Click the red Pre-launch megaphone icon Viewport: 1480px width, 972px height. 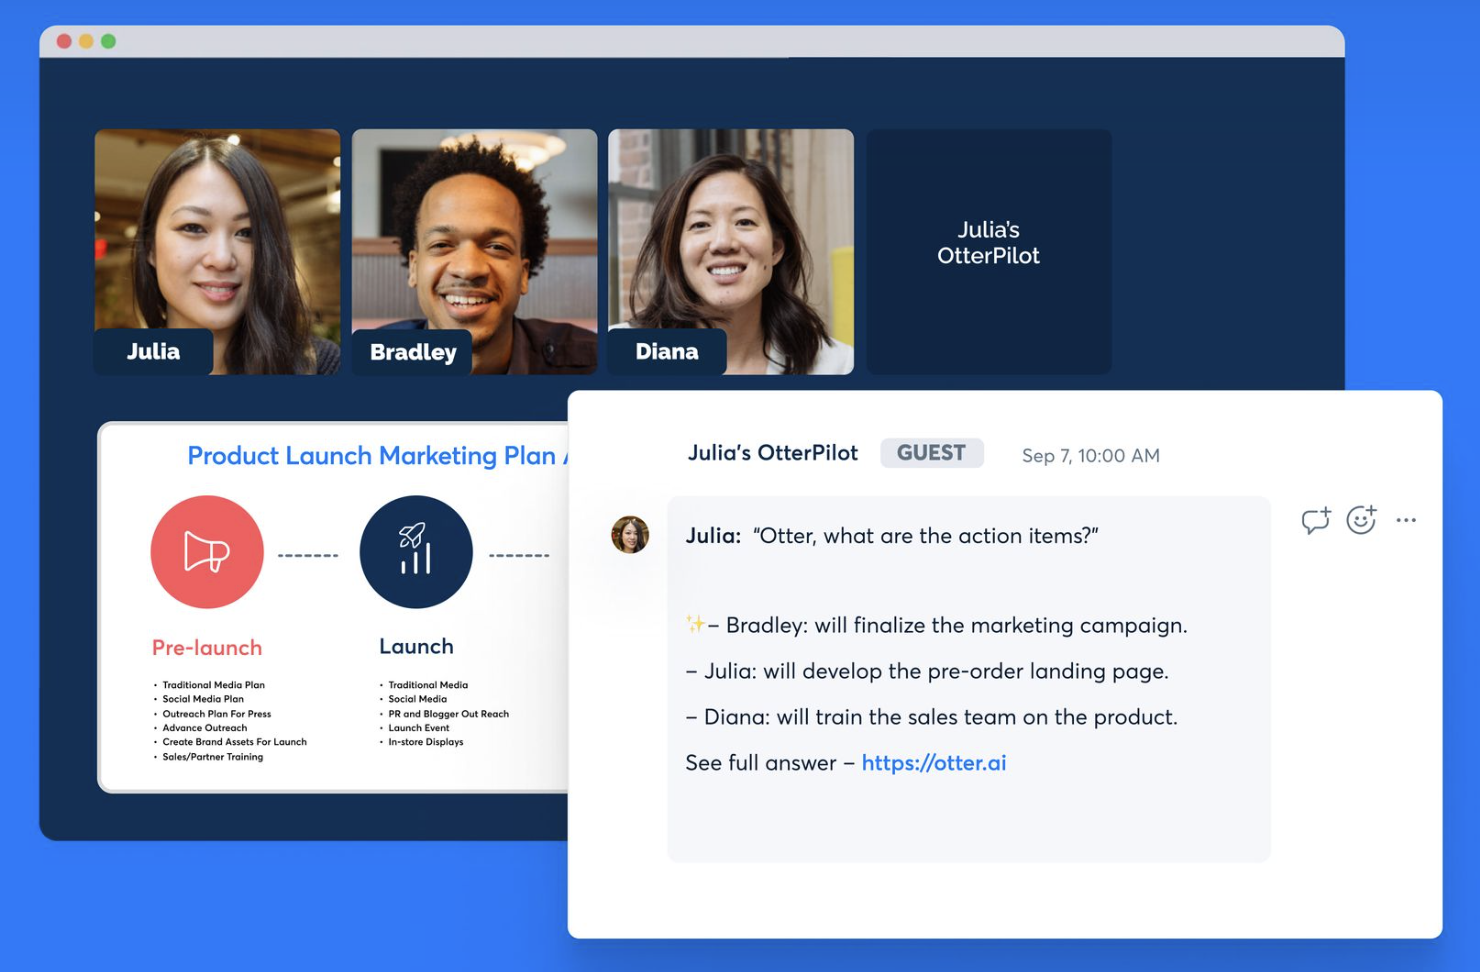207,552
